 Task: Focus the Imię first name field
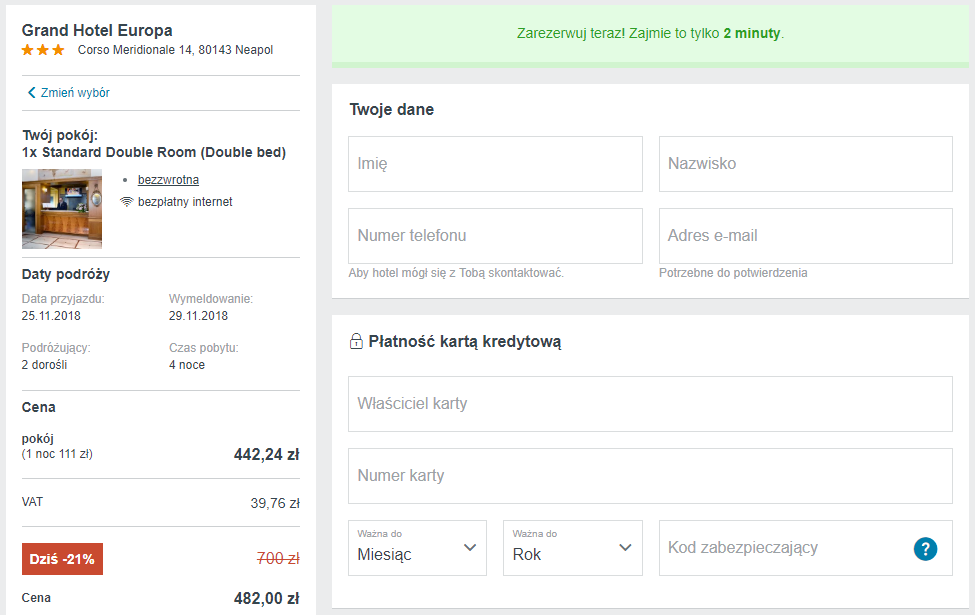[495, 164]
